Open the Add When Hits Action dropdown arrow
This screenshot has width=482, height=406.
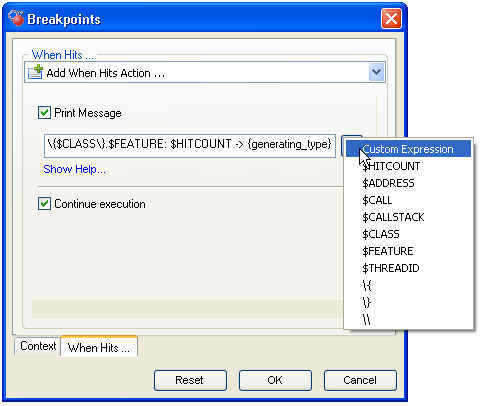377,72
